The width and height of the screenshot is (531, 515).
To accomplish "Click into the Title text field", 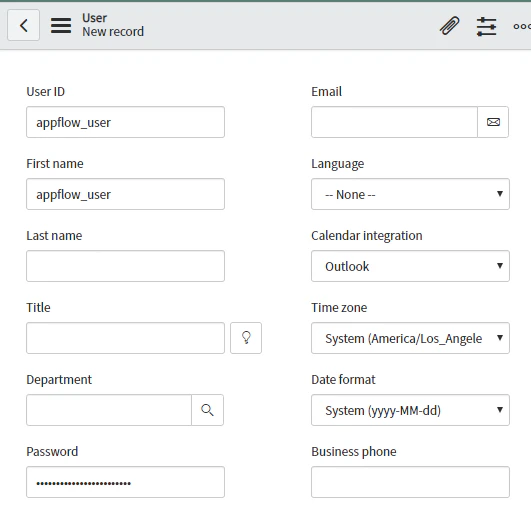I will pyautogui.click(x=125, y=338).
